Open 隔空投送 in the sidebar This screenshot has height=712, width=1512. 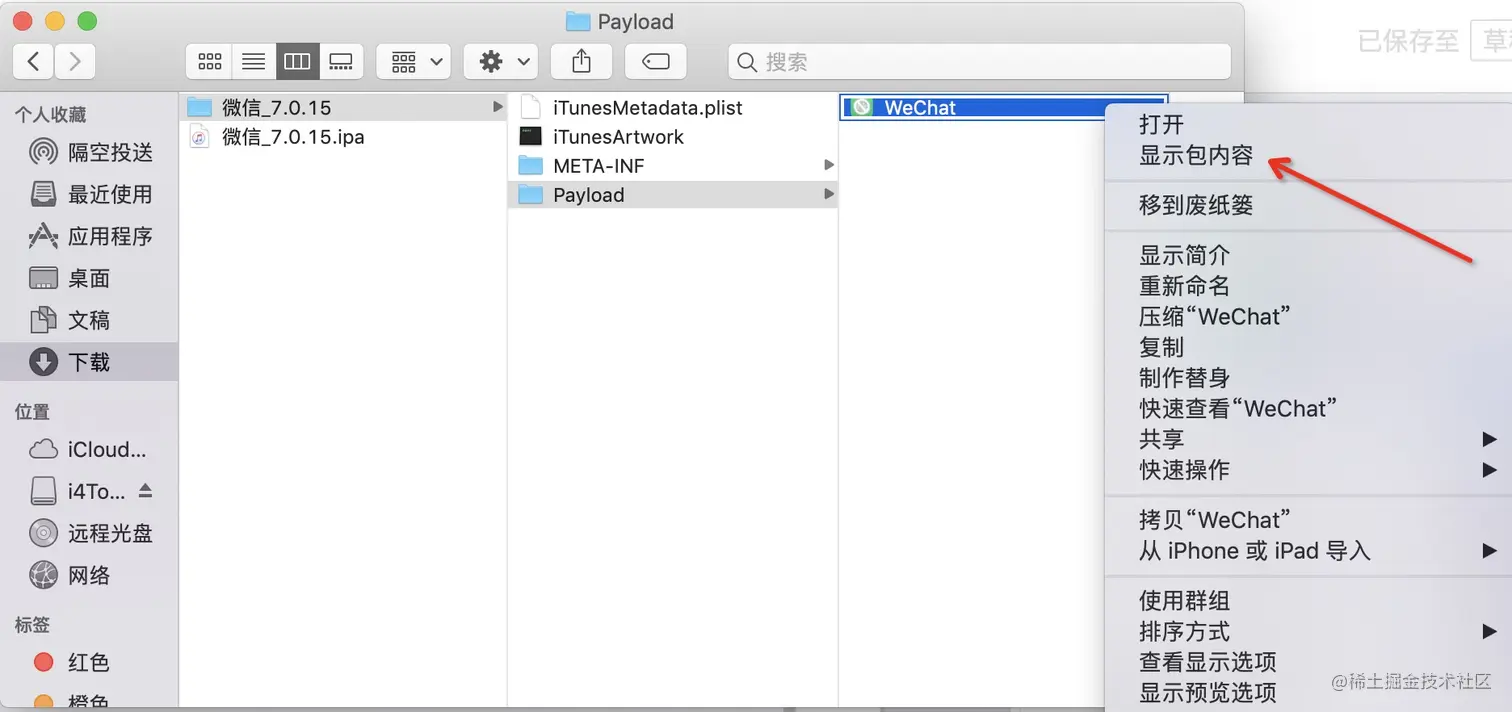[90, 152]
